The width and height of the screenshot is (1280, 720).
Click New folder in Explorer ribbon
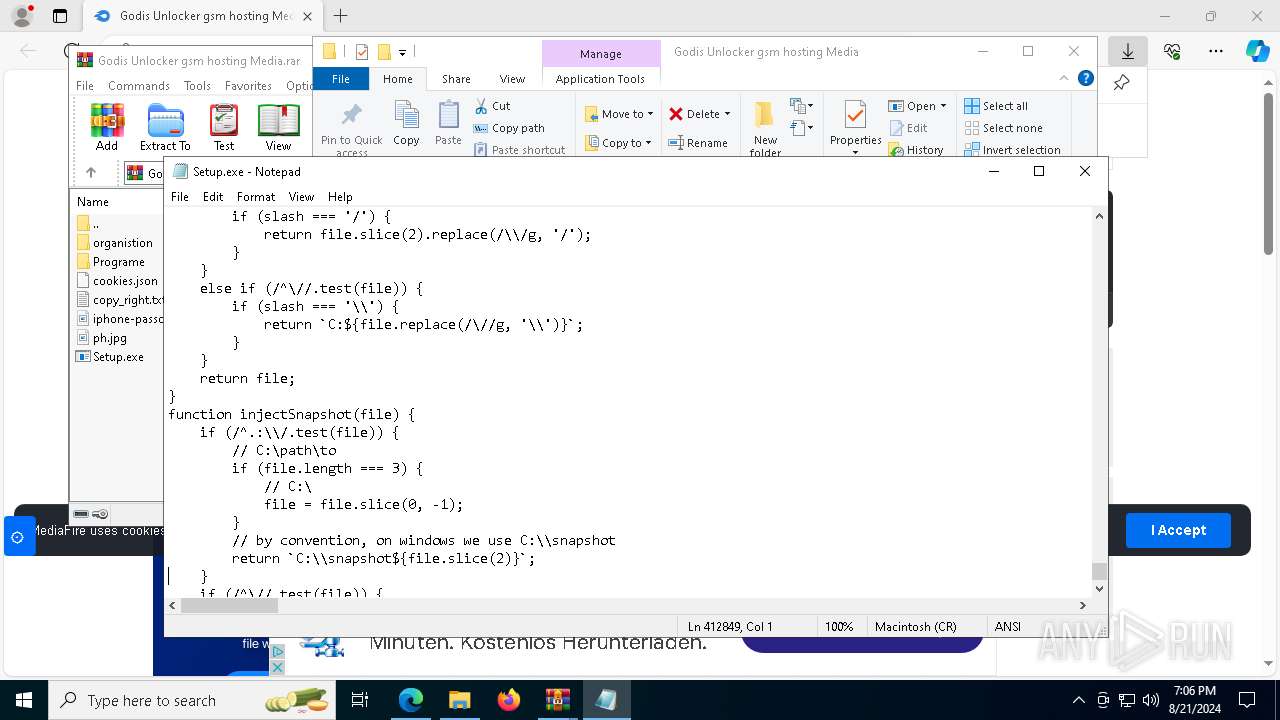coord(766,129)
